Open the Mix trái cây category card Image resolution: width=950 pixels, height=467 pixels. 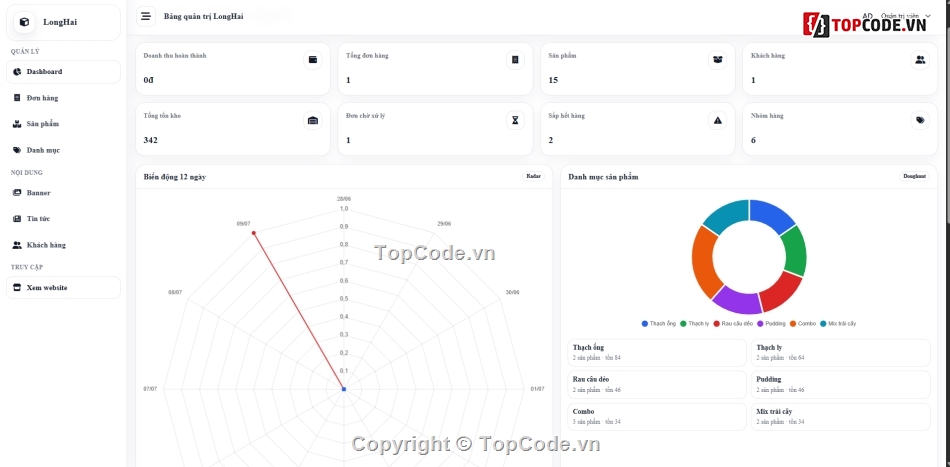840,417
